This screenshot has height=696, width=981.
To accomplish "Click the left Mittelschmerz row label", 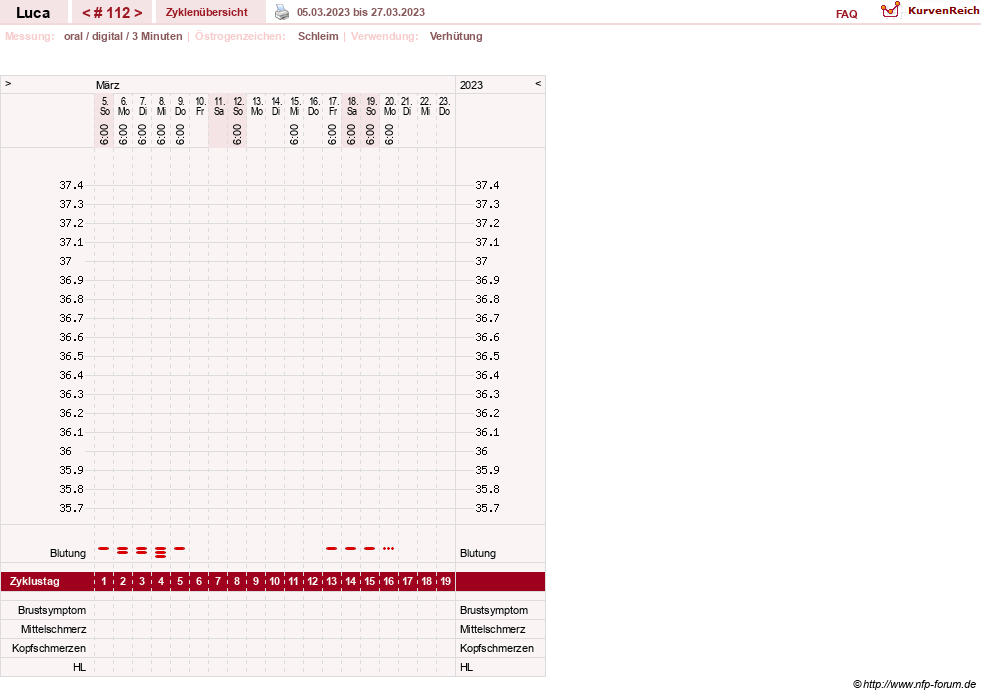I will coord(53,629).
